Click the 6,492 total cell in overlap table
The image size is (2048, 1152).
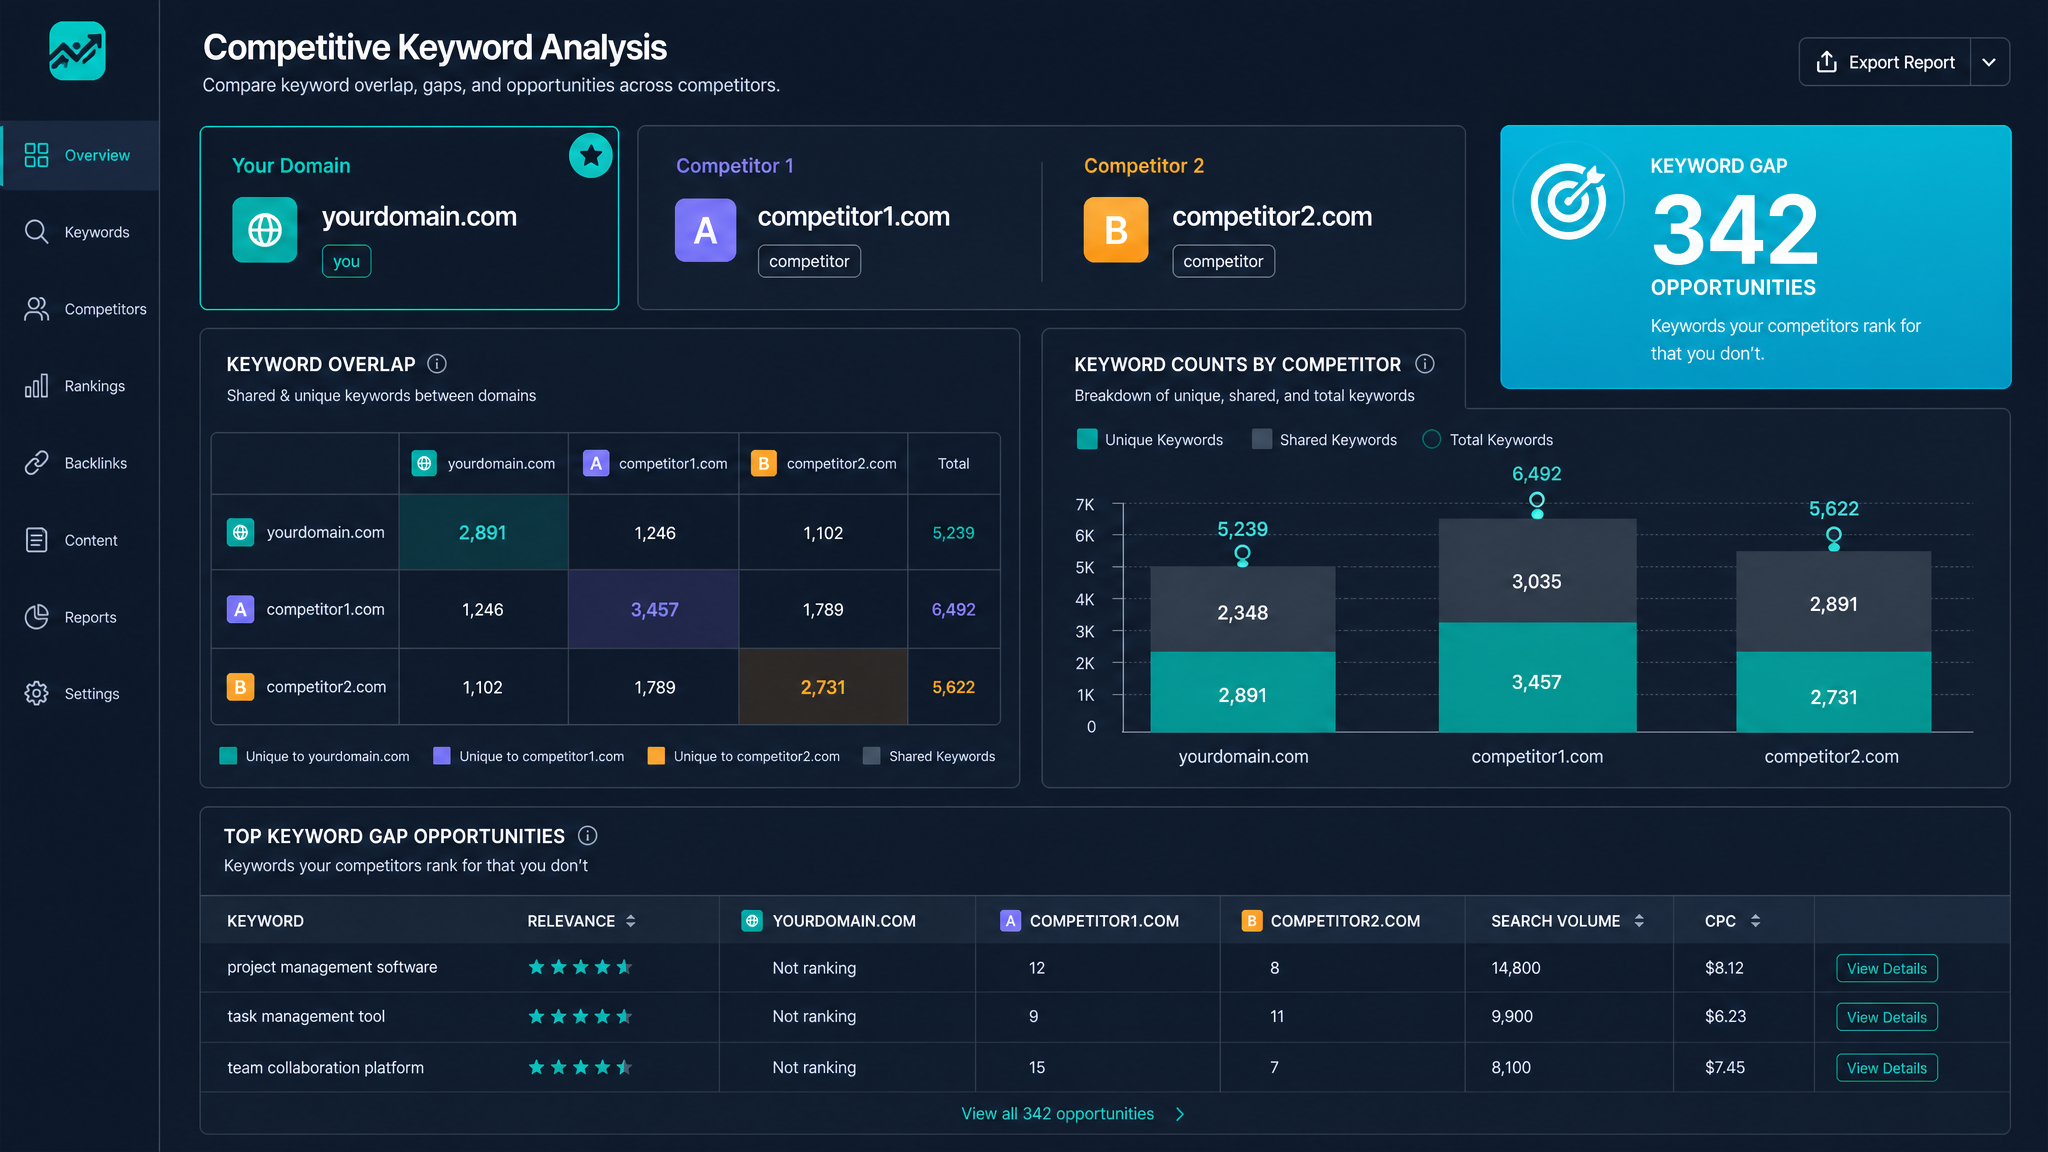(x=953, y=609)
